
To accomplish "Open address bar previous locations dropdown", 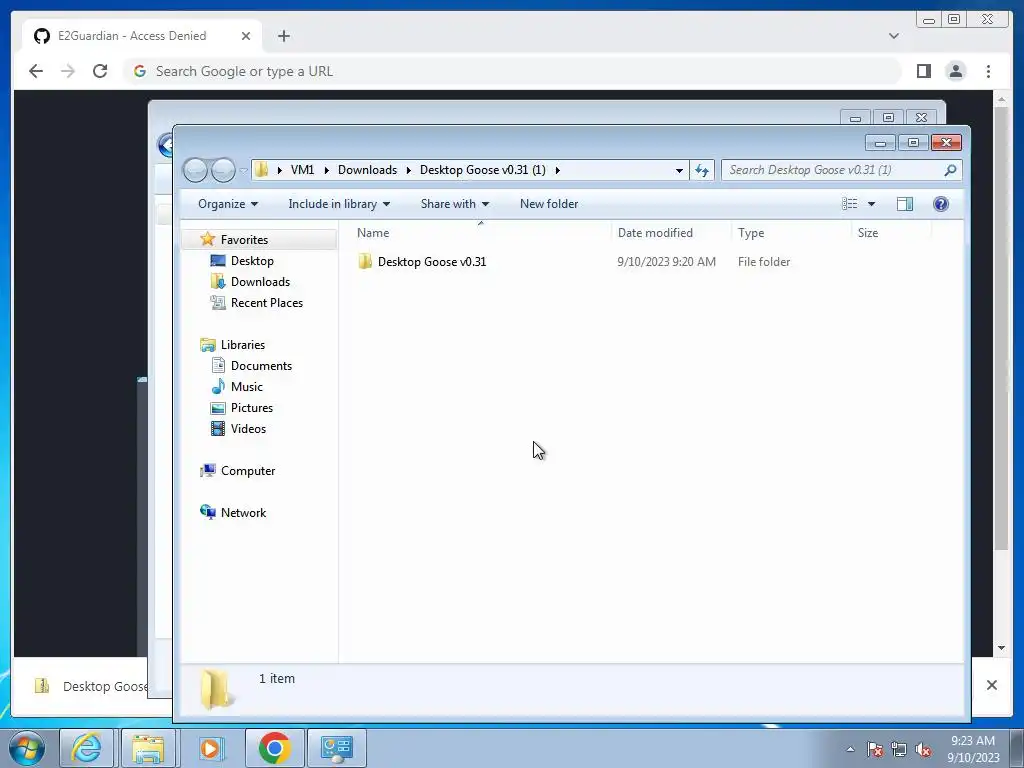I will point(679,170).
